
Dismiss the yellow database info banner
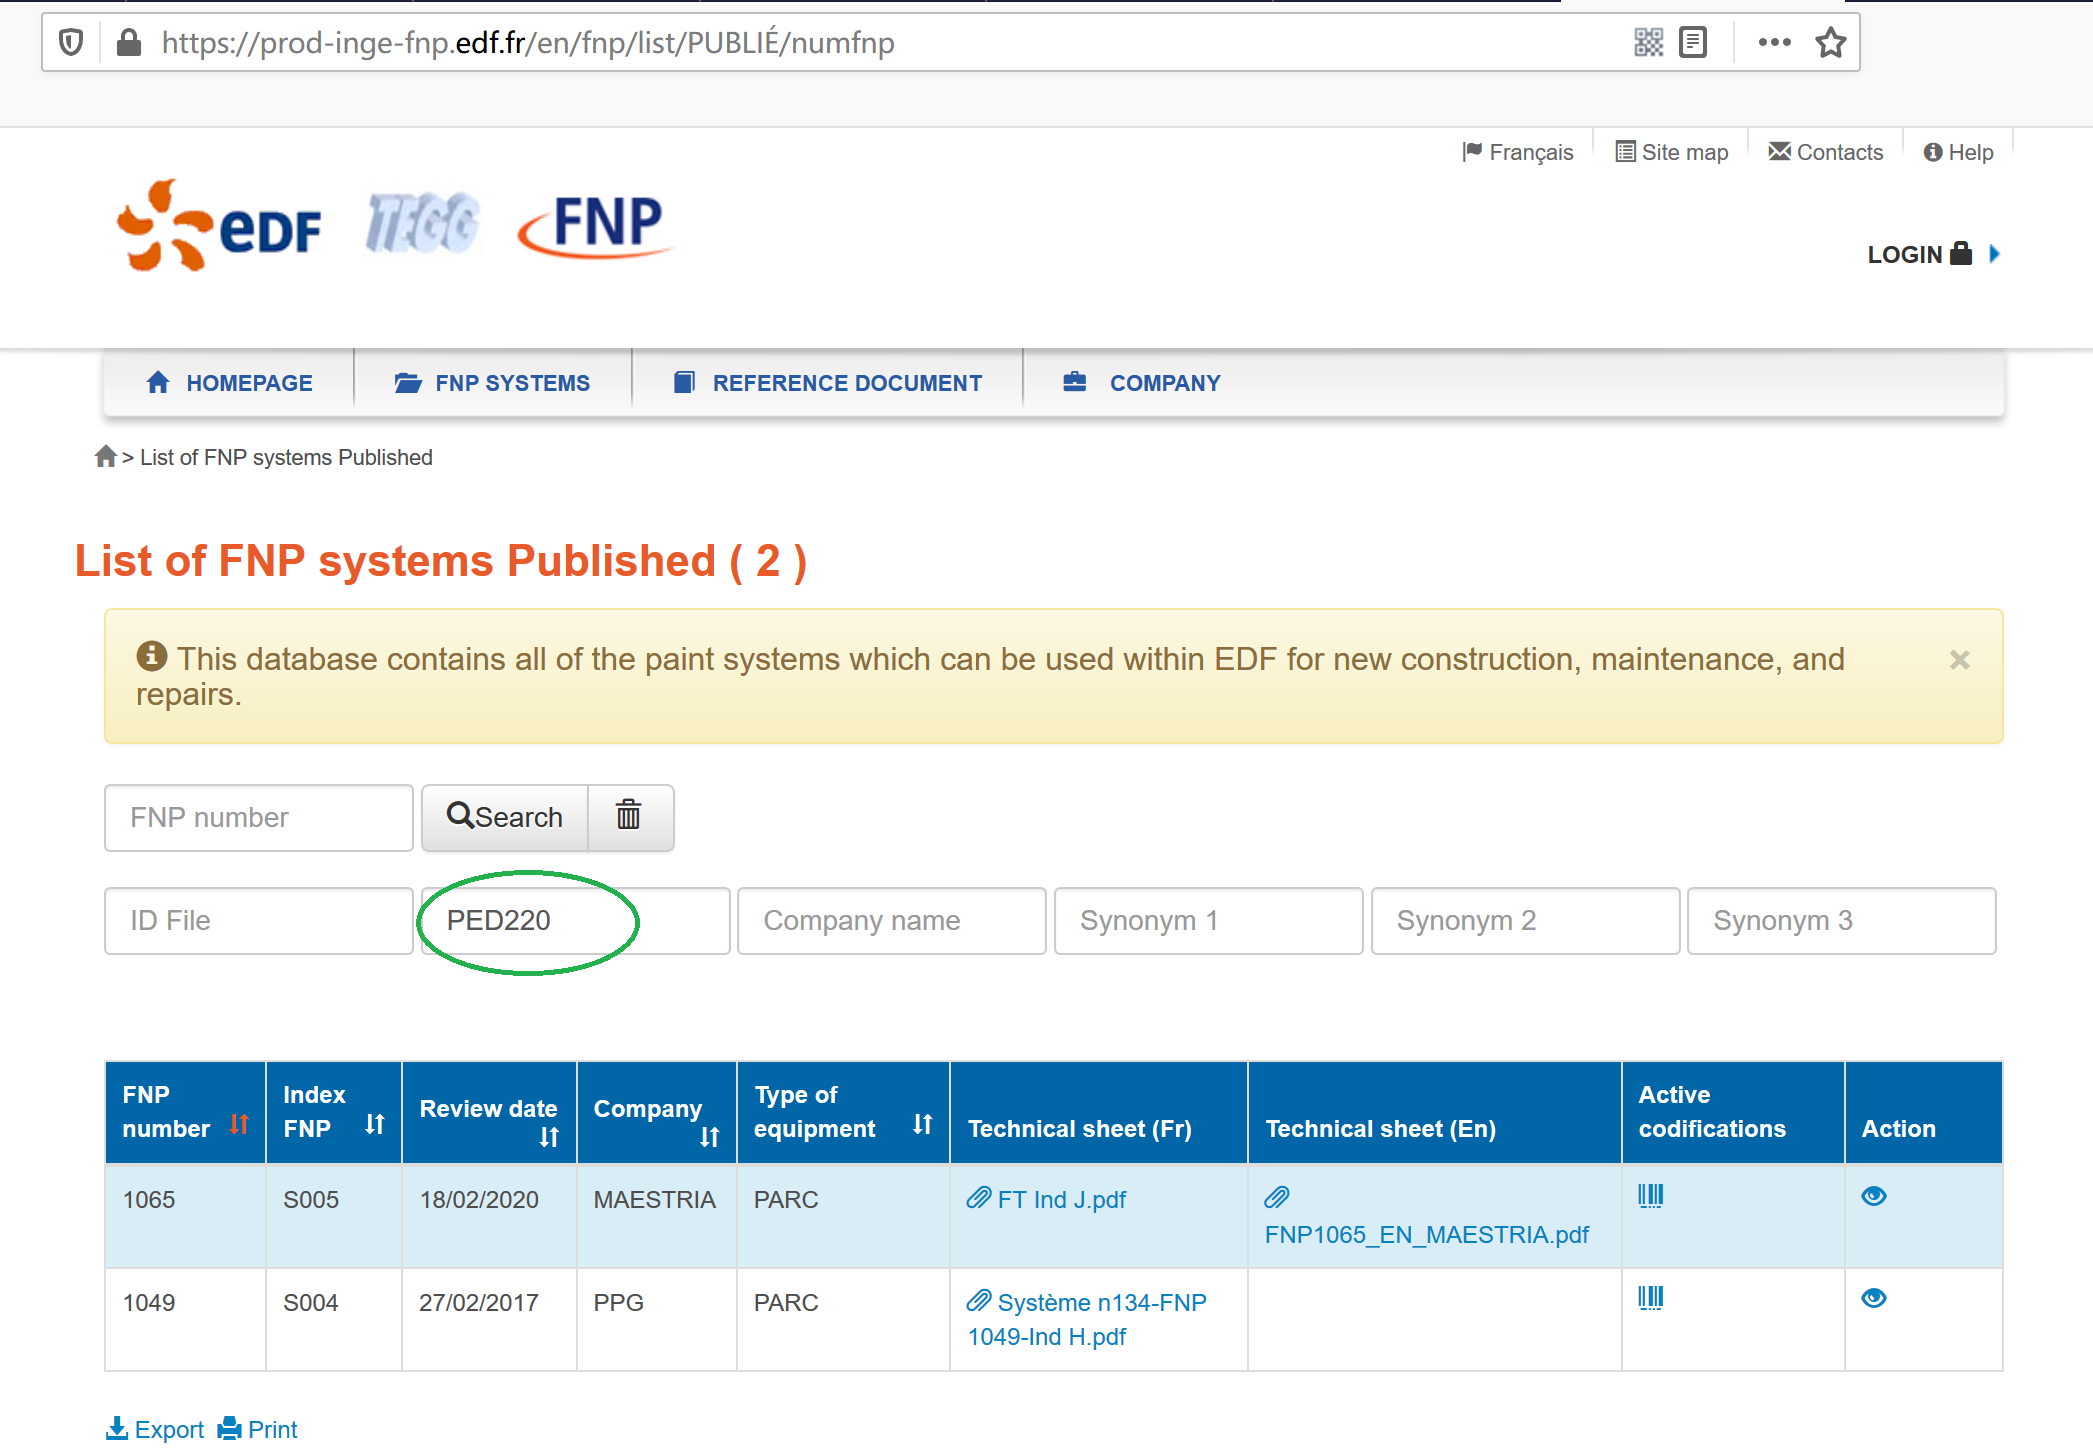click(x=1959, y=660)
